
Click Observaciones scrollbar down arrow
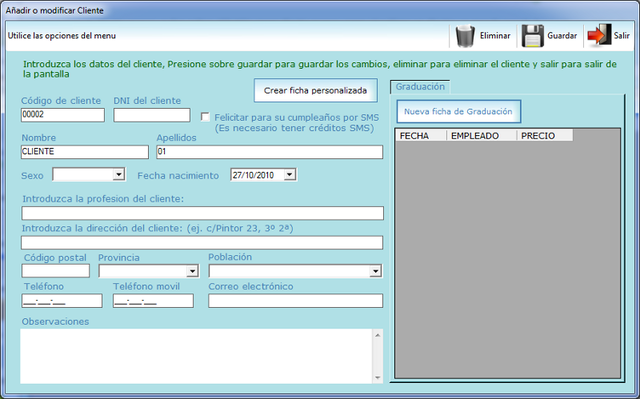pyautogui.click(x=378, y=378)
